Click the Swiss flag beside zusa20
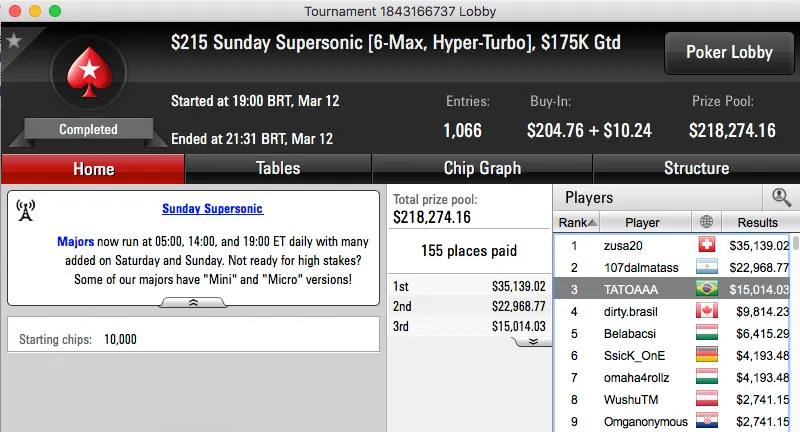 [707, 245]
